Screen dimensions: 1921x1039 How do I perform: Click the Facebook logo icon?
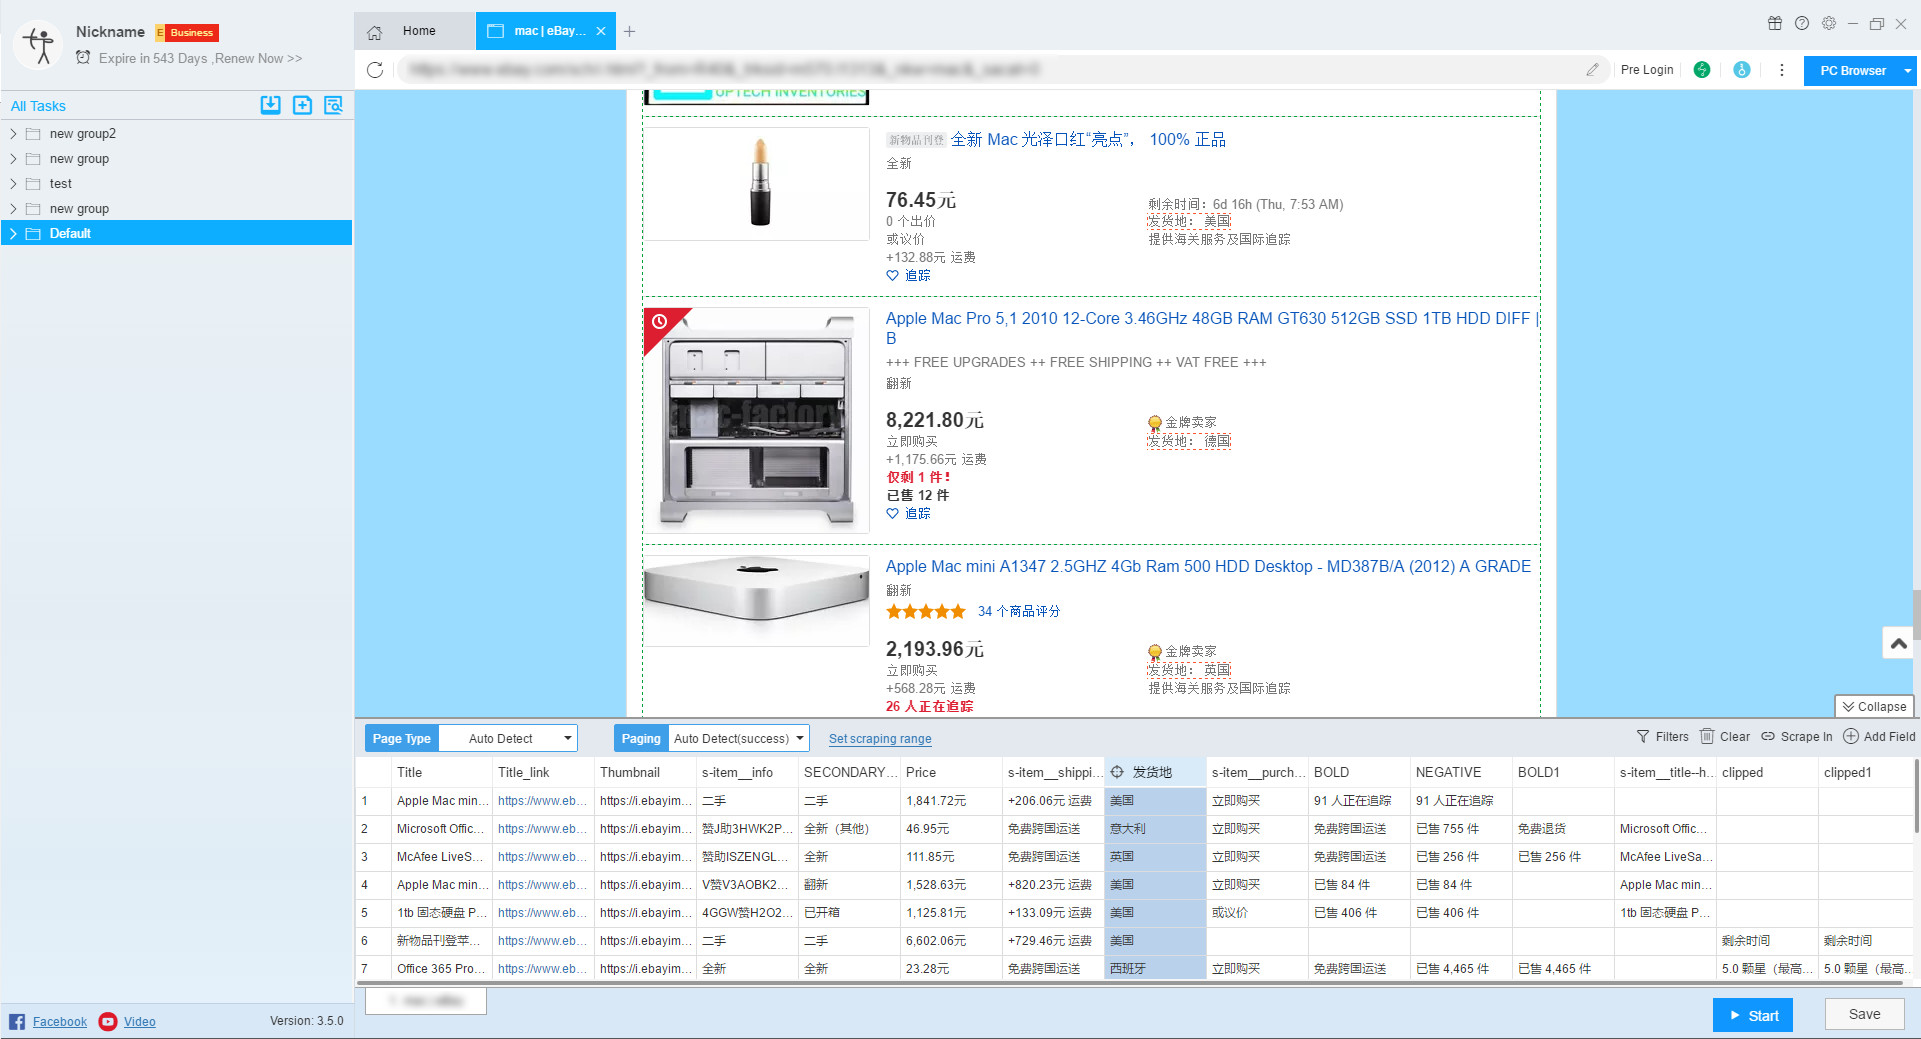[x=17, y=1021]
